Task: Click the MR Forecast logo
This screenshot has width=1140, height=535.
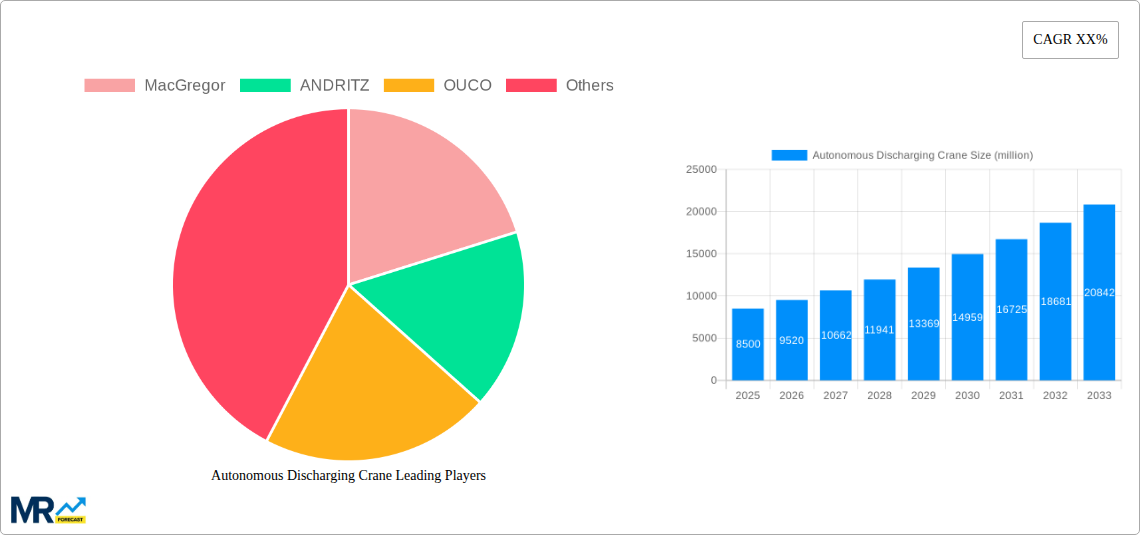Action: [49, 510]
